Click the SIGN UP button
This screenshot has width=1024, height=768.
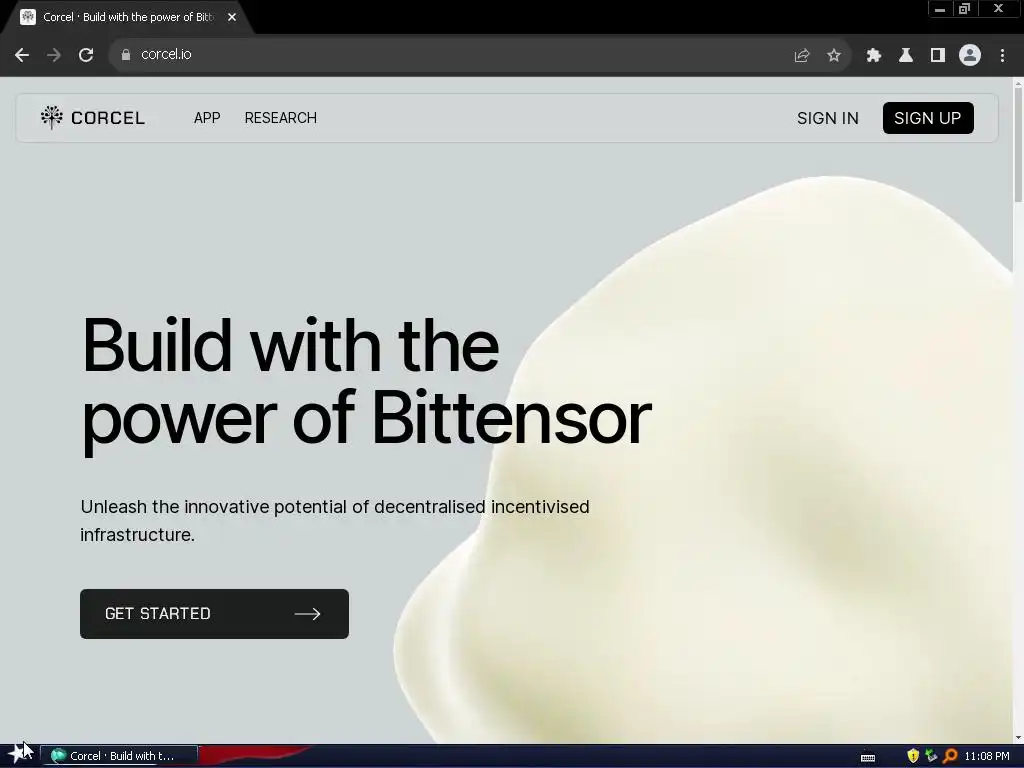click(x=928, y=118)
